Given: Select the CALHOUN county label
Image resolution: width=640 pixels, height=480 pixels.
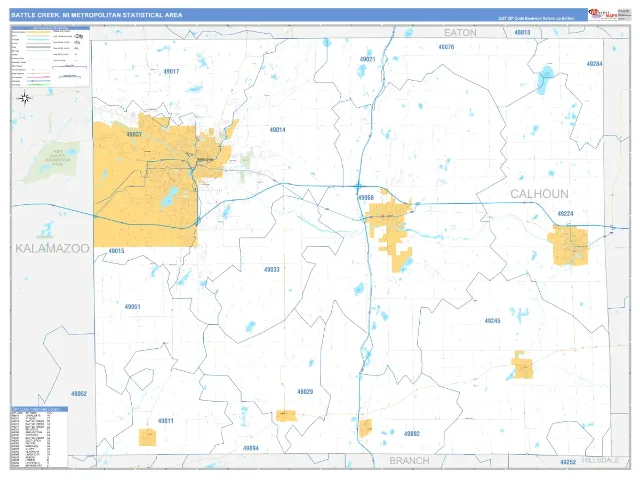Looking at the screenshot, I should 539,194.
